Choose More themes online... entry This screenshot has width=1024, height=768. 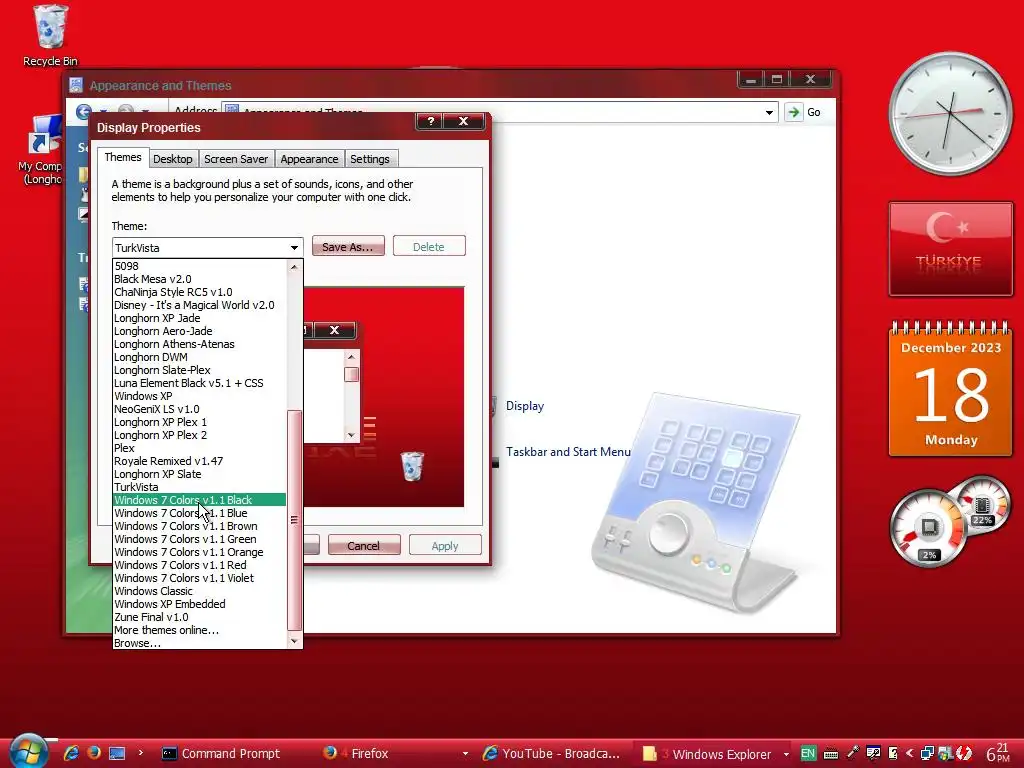tap(199, 630)
